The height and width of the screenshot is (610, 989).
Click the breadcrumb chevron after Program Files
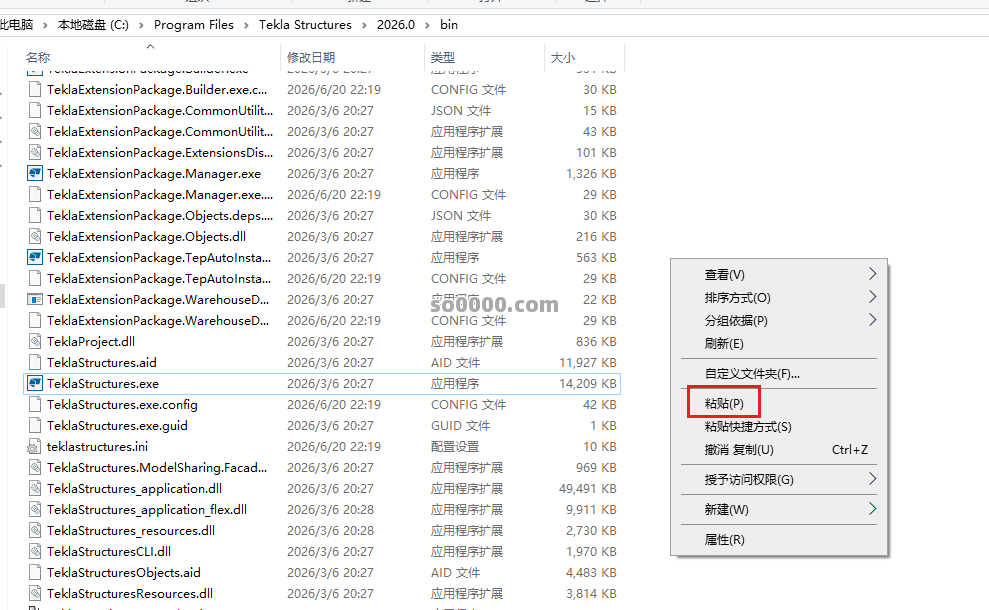[247, 25]
